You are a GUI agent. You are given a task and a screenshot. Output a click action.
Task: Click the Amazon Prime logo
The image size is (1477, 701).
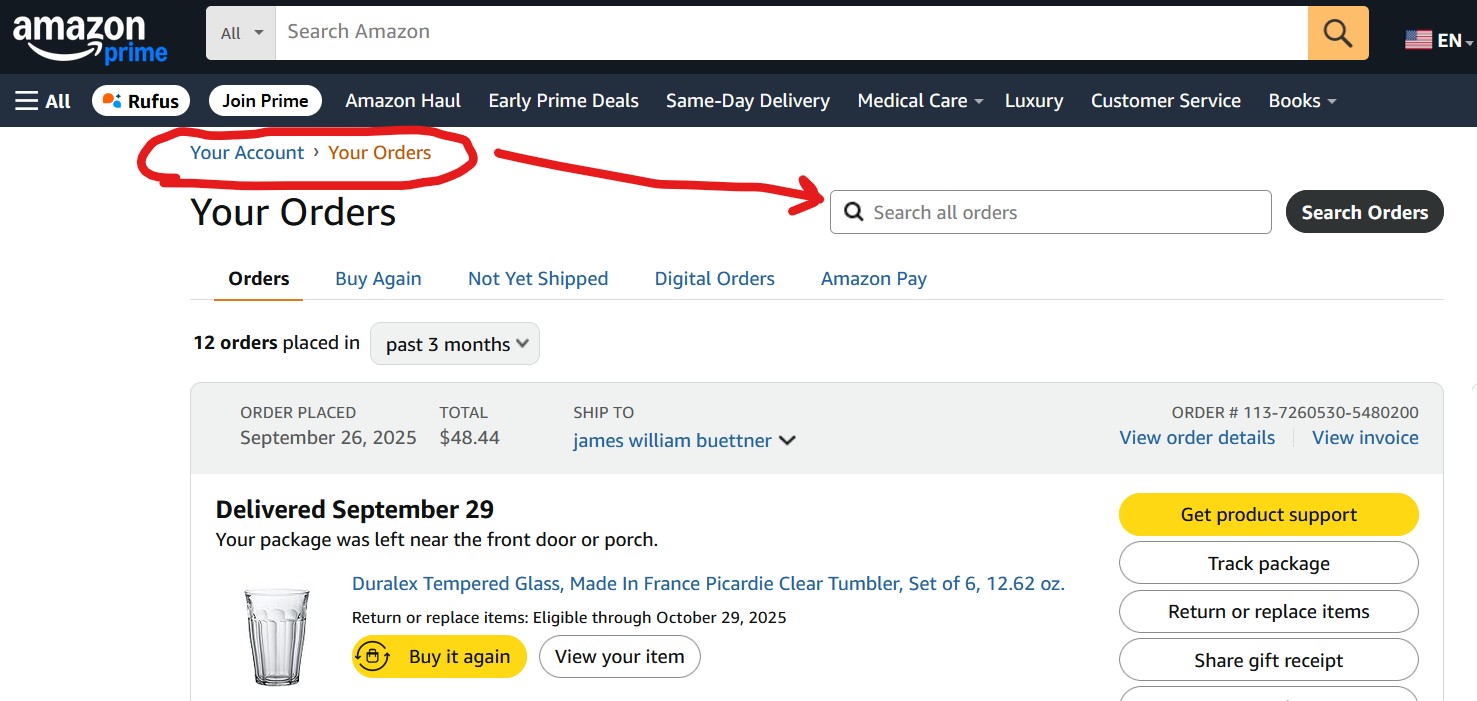pyautogui.click(x=90, y=38)
